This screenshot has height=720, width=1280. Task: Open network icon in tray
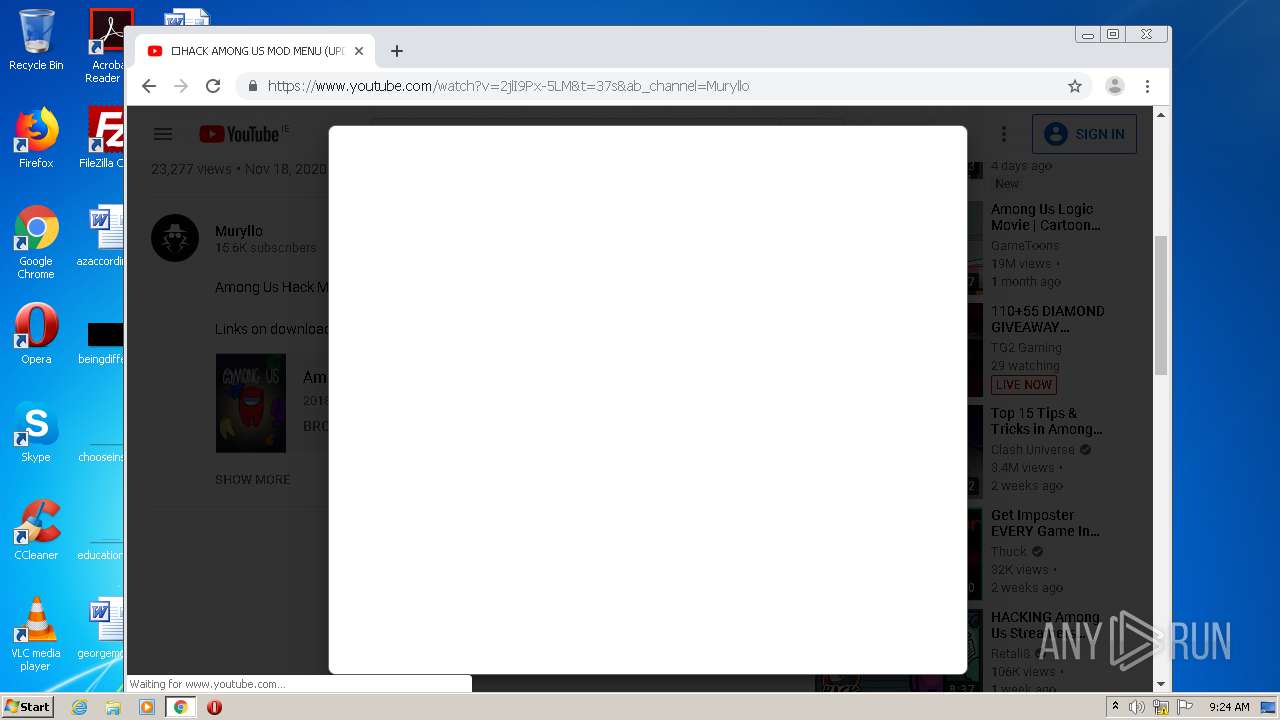click(1161, 707)
